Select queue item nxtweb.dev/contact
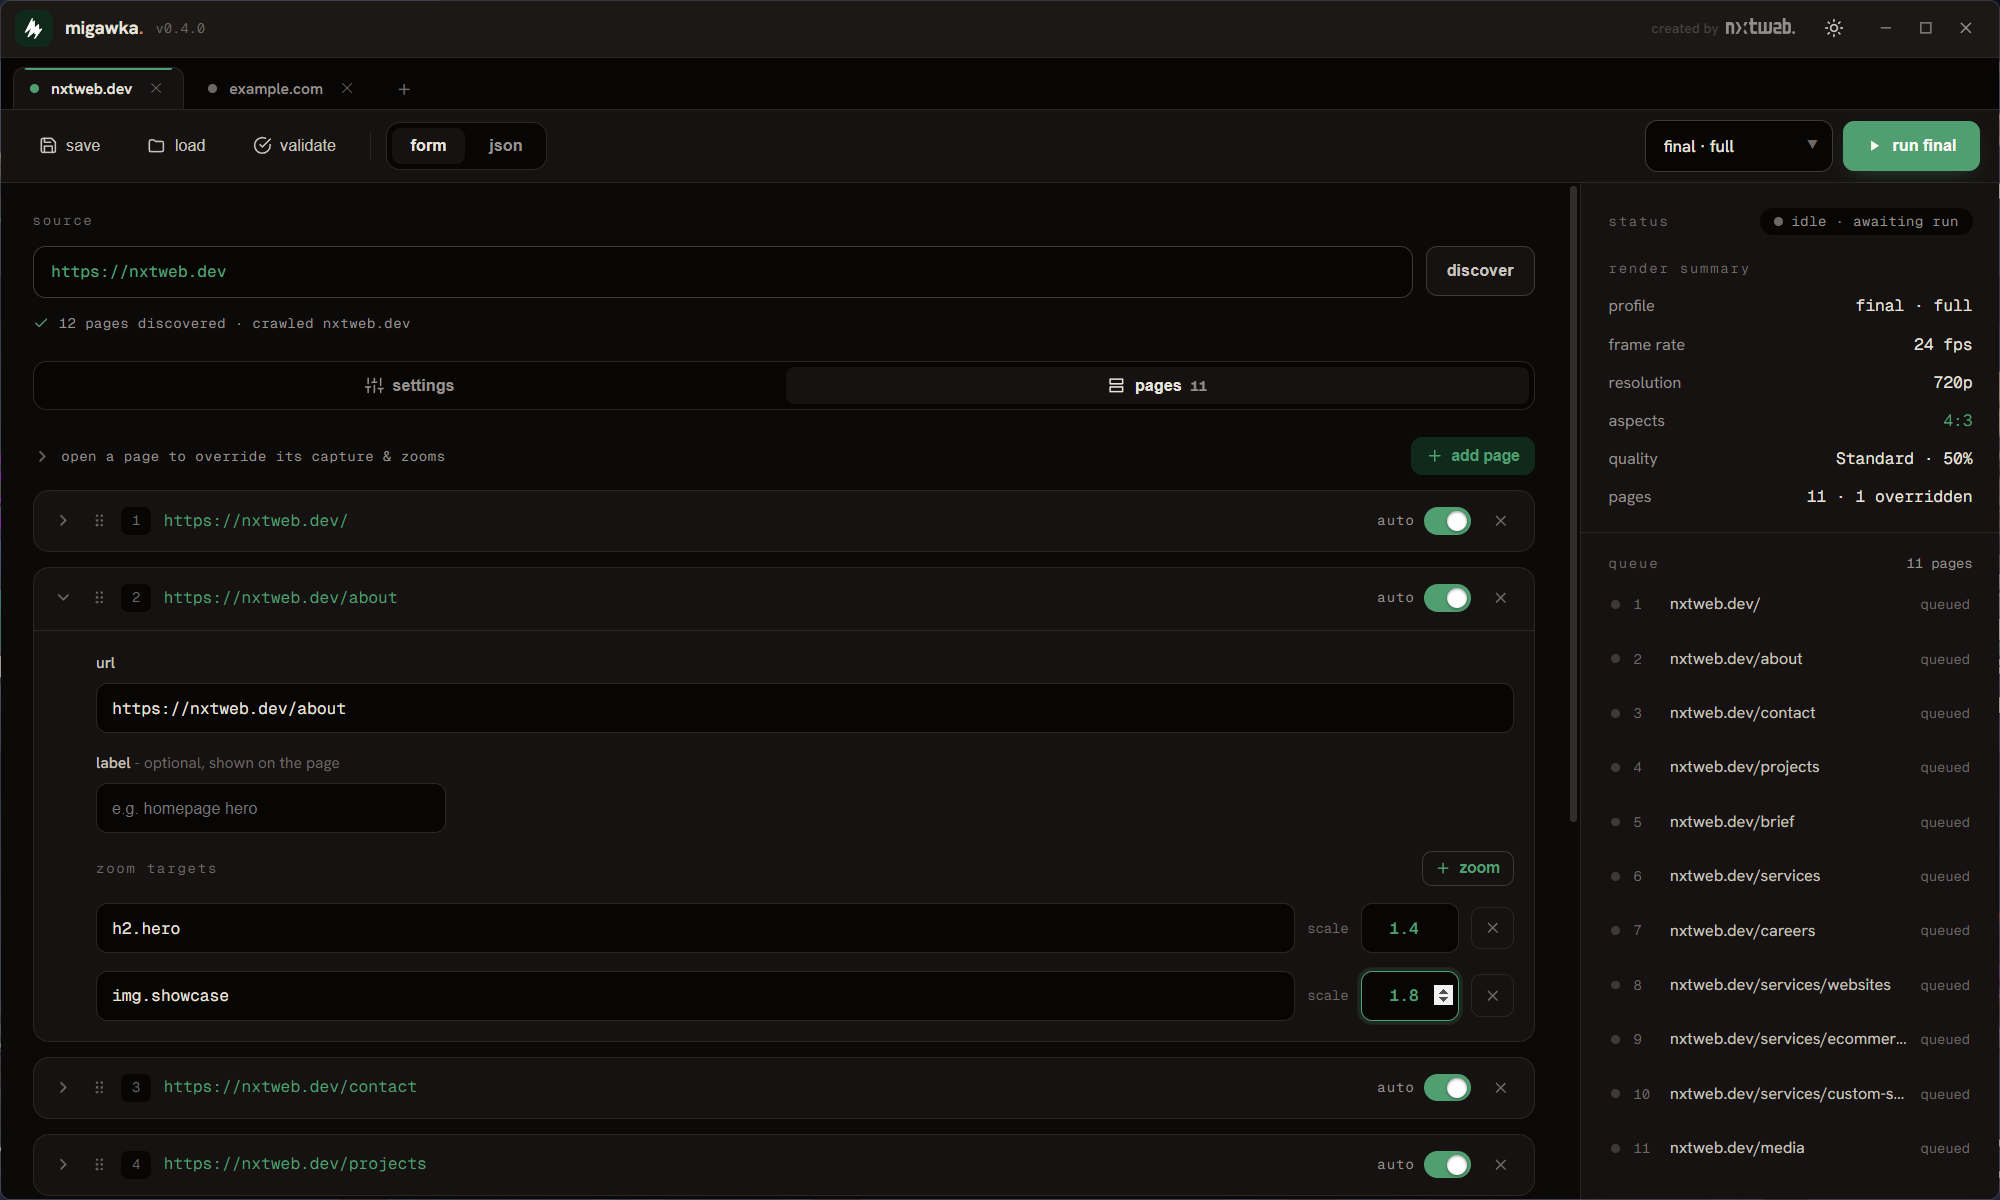 pyautogui.click(x=1790, y=713)
